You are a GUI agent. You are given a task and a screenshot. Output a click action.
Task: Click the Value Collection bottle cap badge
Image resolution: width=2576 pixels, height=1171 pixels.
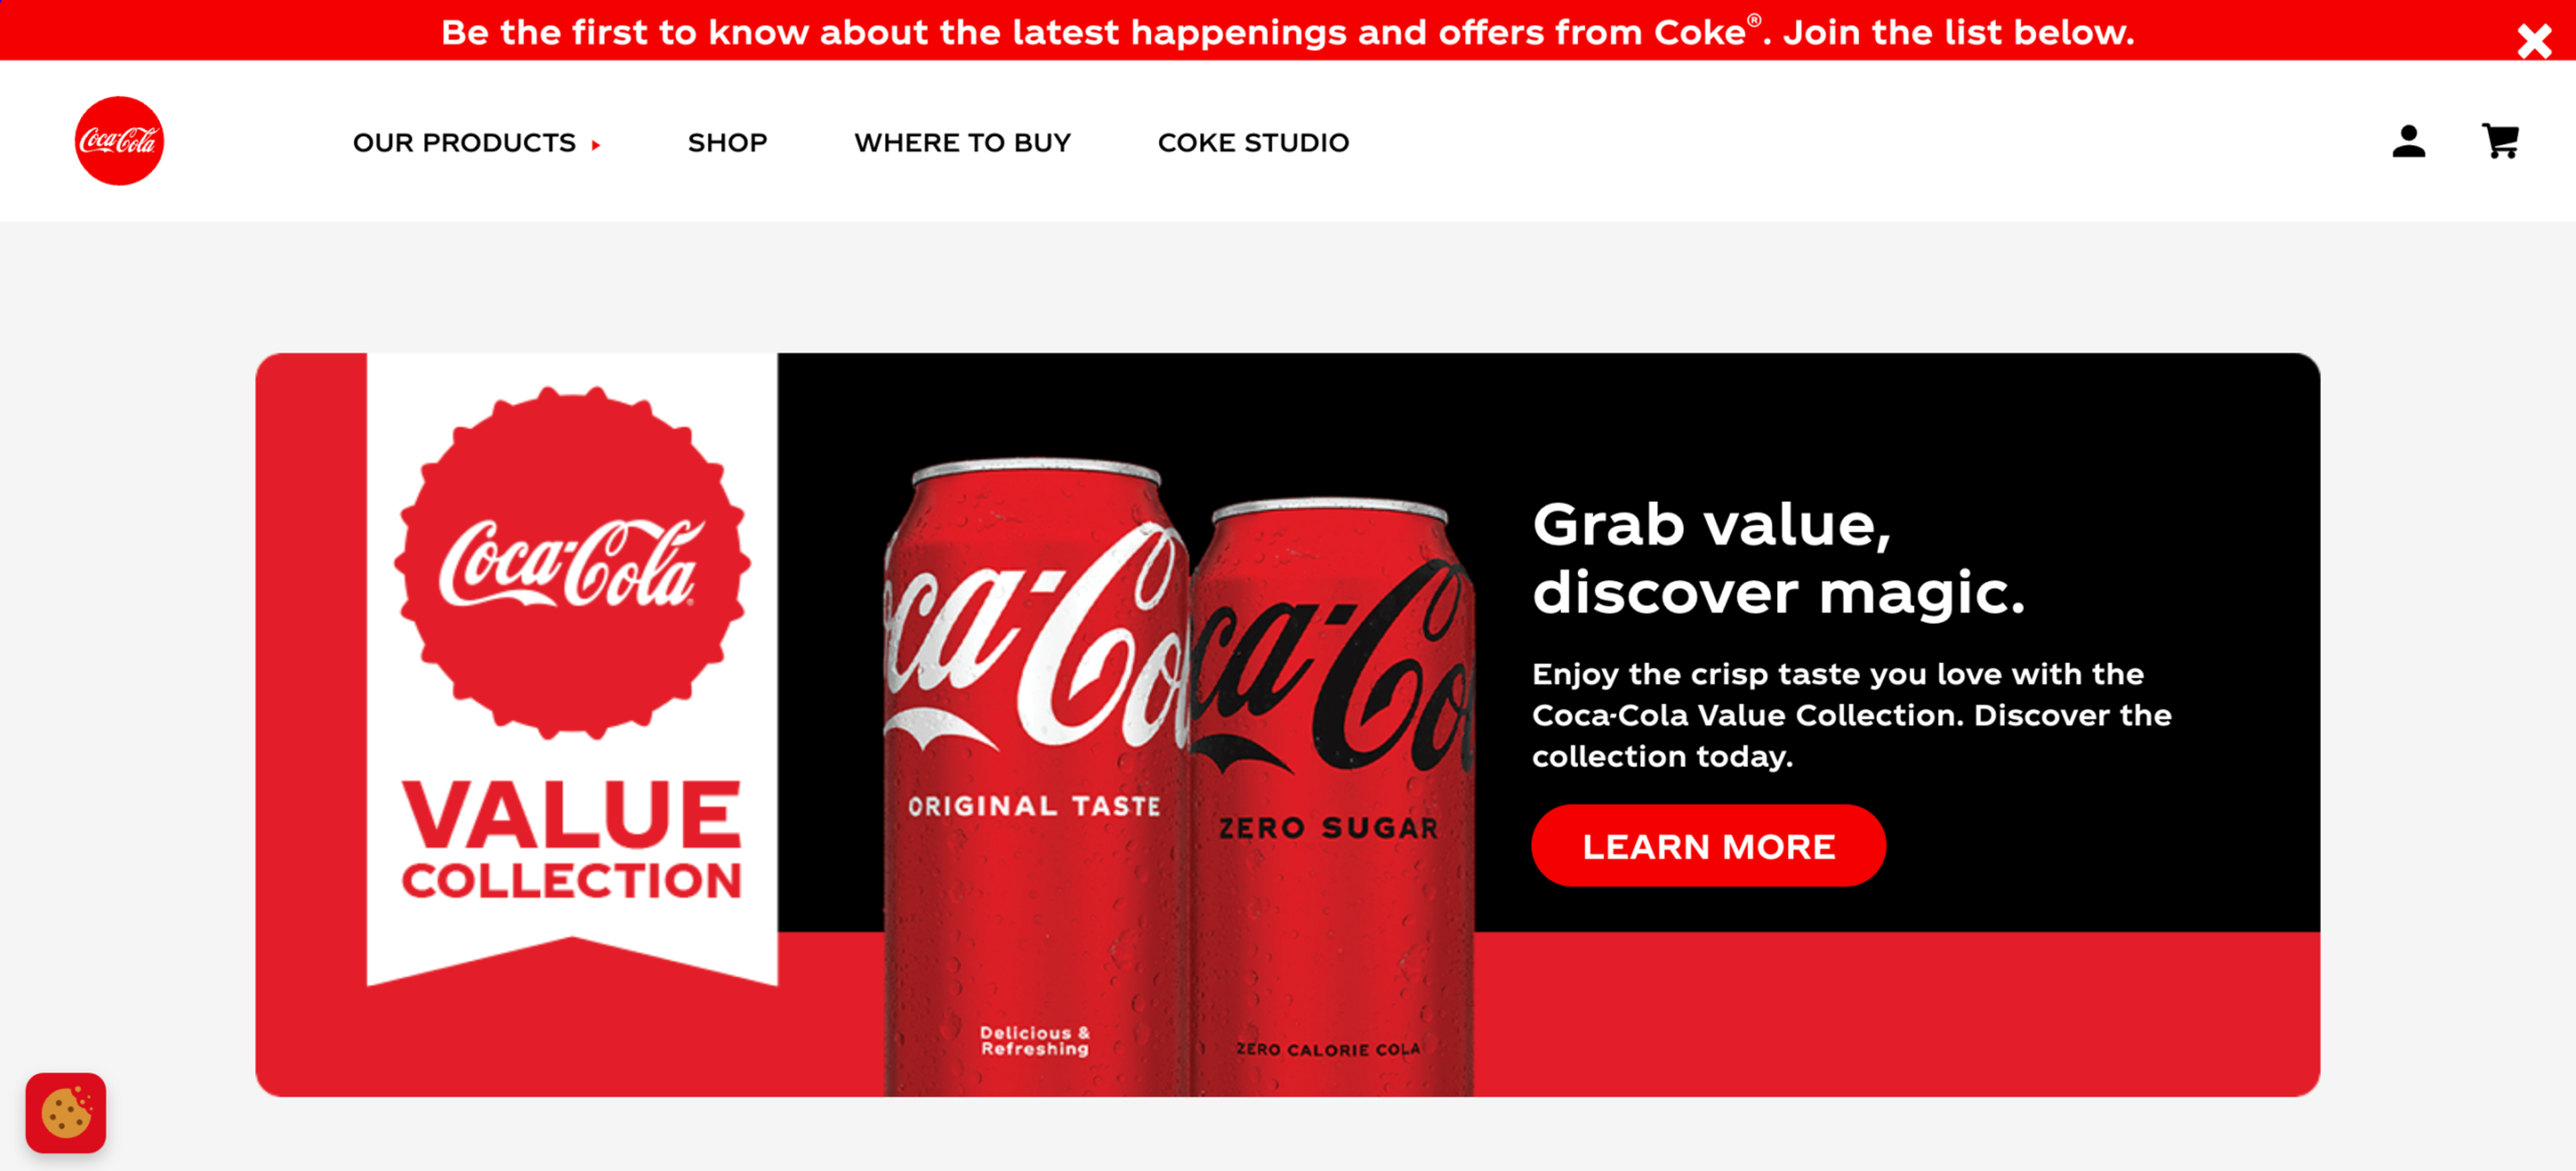point(572,562)
